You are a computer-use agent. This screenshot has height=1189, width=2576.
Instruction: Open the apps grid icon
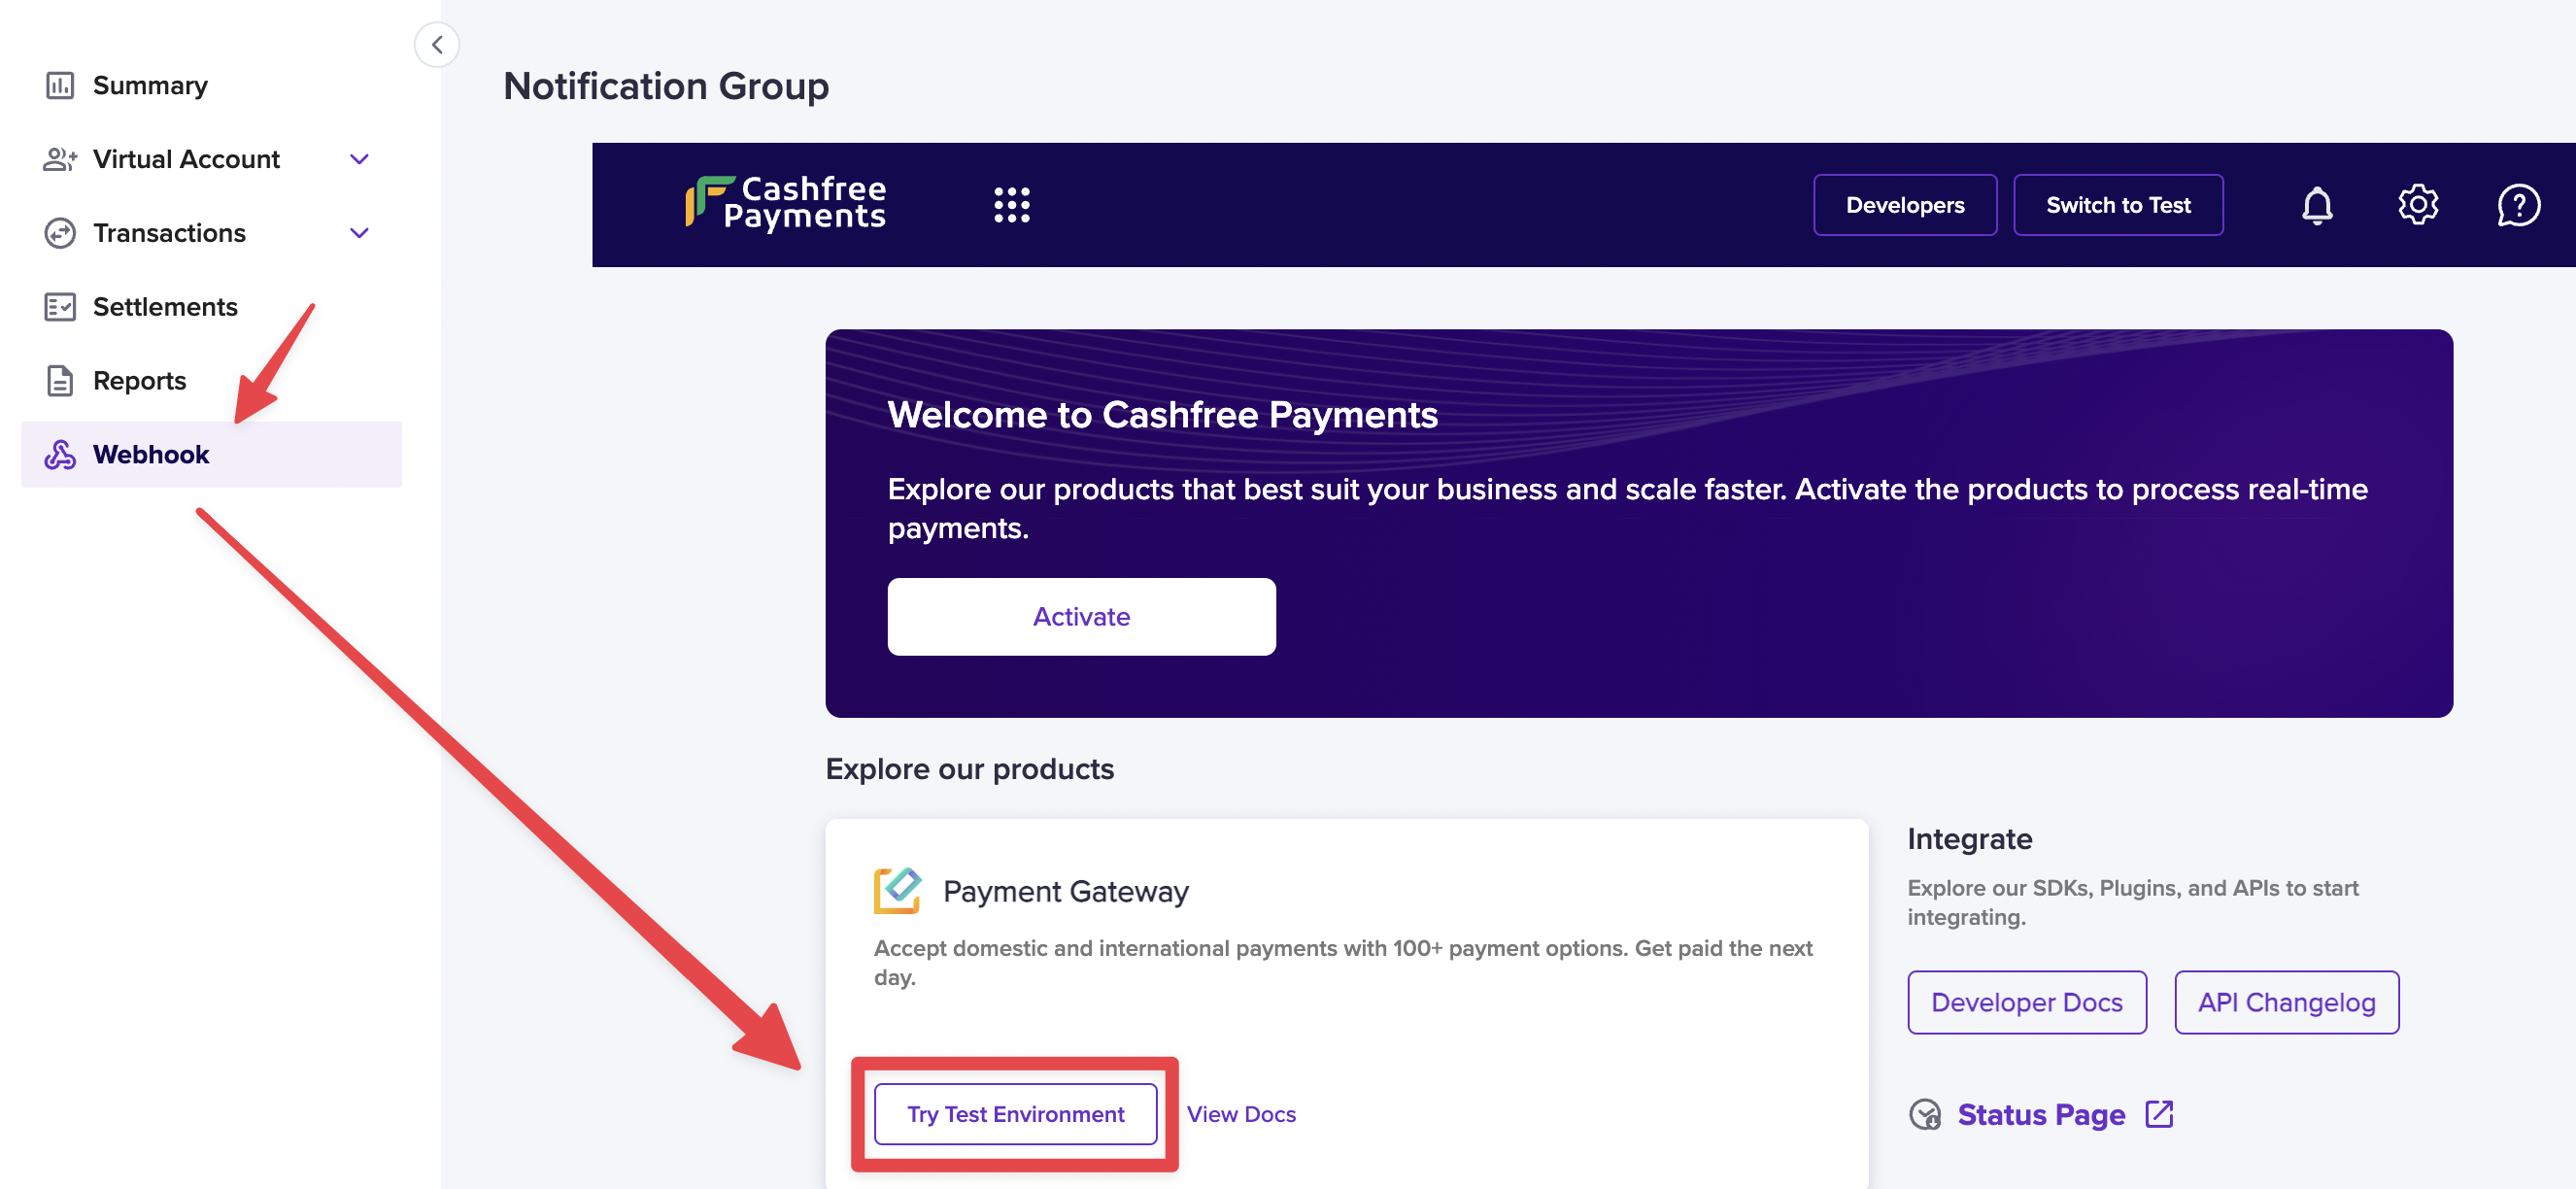(1013, 205)
